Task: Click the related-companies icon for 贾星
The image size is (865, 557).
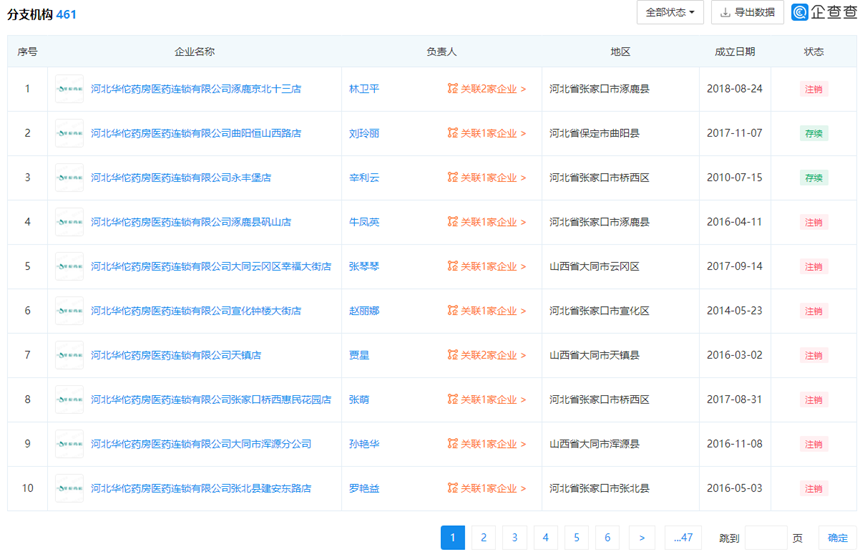Action: click(452, 355)
